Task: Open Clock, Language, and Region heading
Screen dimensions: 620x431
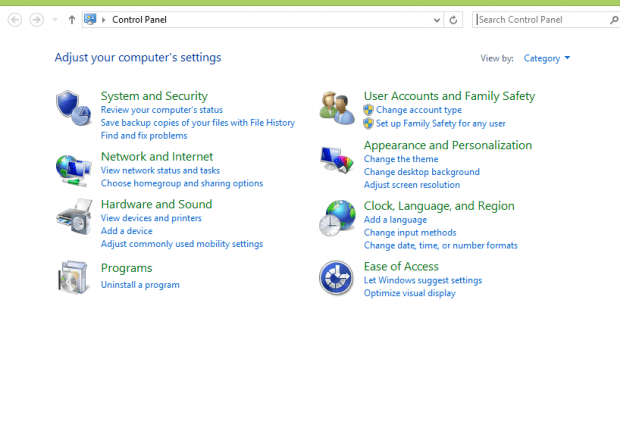Action: click(x=439, y=206)
